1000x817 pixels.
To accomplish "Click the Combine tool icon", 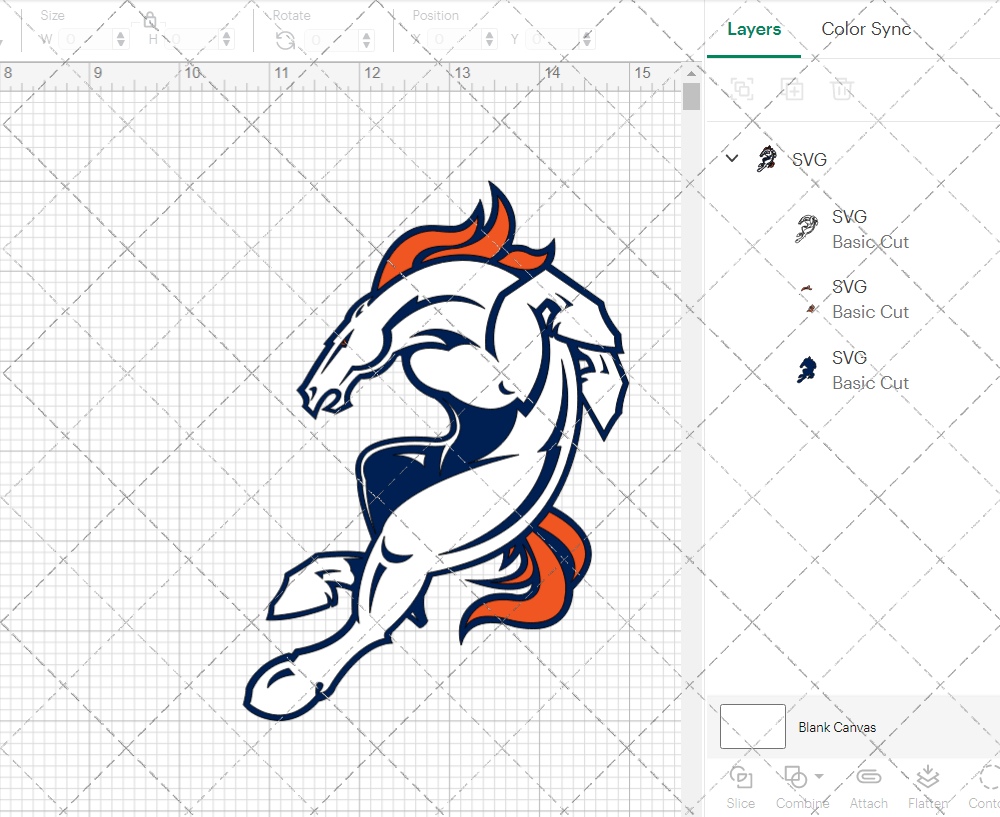I will [795, 777].
